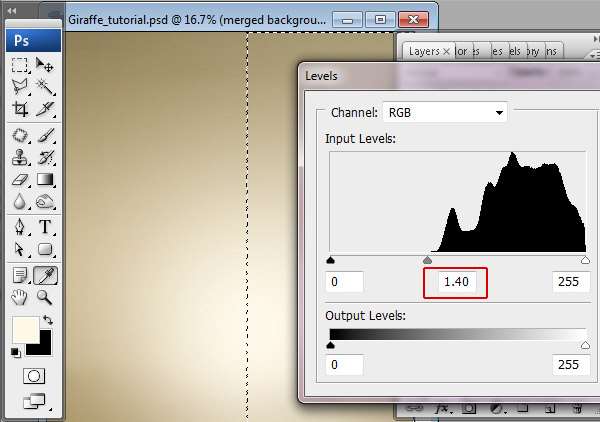
Task: Click the input levels black point slider
Action: point(331,261)
